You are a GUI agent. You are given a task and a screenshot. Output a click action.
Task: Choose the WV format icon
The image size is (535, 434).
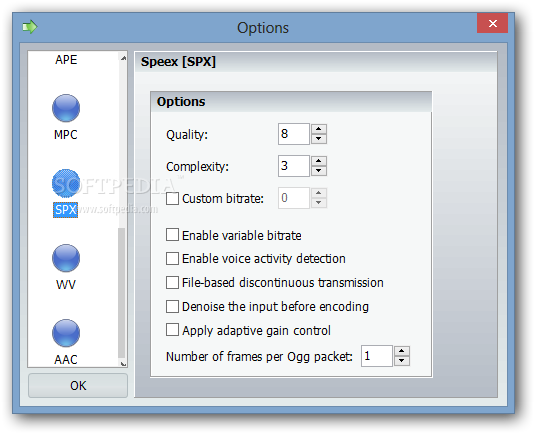[66, 258]
